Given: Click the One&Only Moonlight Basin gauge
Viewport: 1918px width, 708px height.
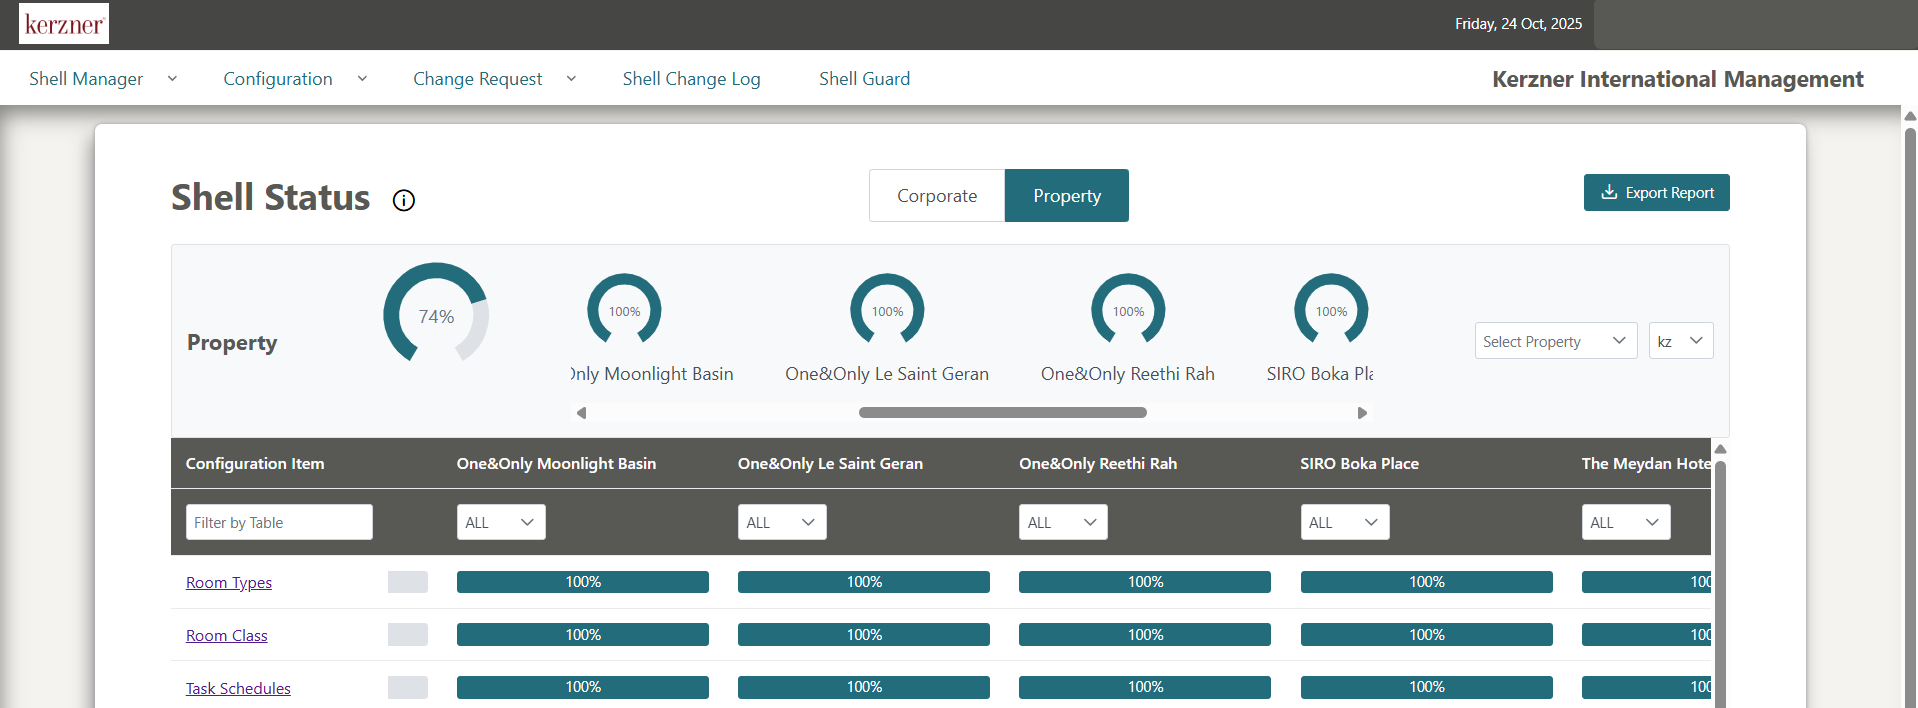Looking at the screenshot, I should pyautogui.click(x=624, y=310).
